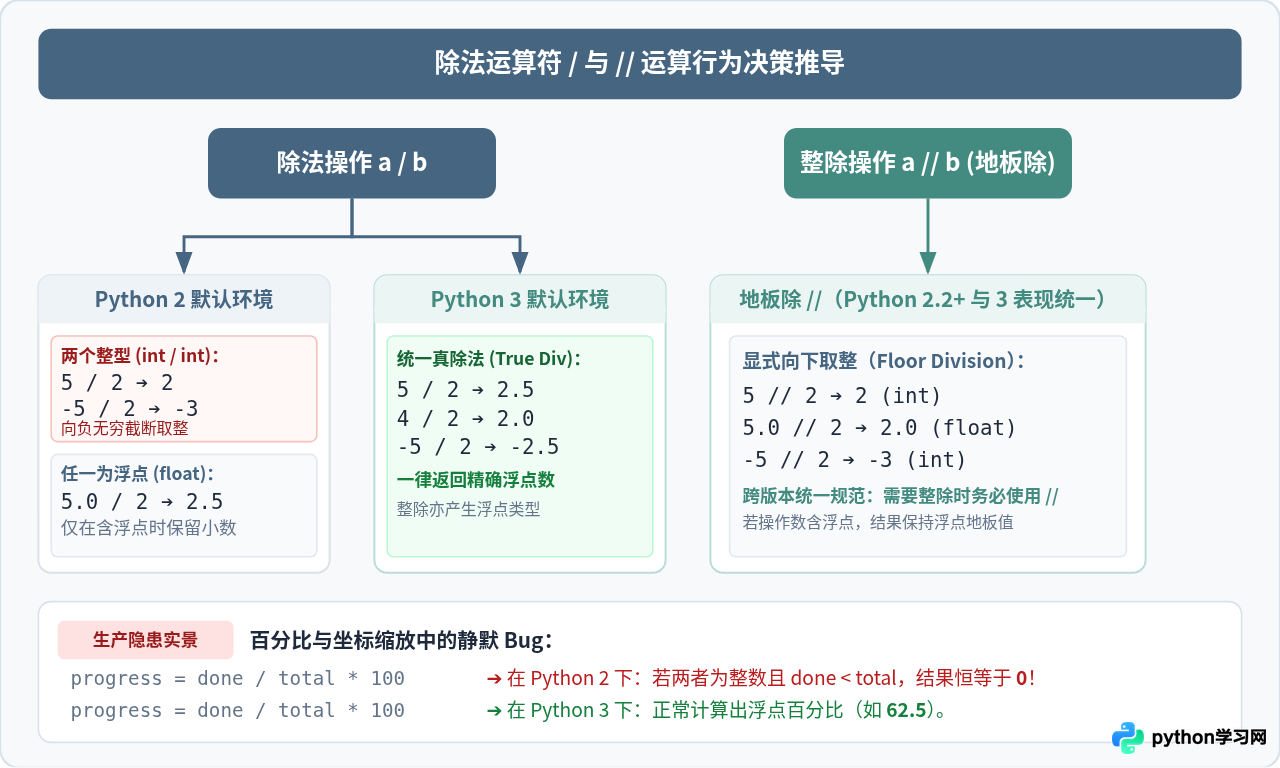The width and height of the screenshot is (1280, 768).
Task: Click "5 / 2 → 2" under Python 2
Action: tap(117, 382)
